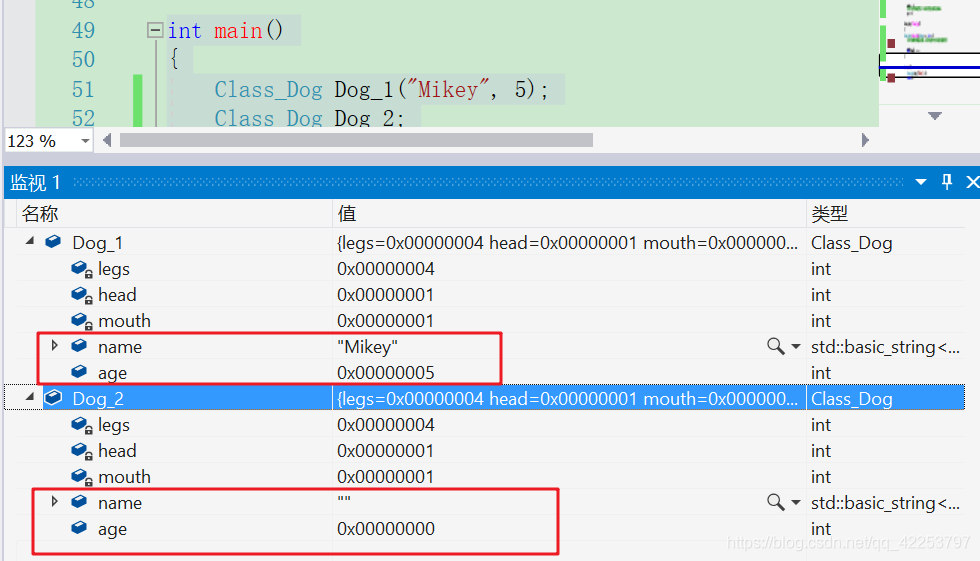
Task: Collapse the Dog_1 watch entry
Action: point(29,241)
